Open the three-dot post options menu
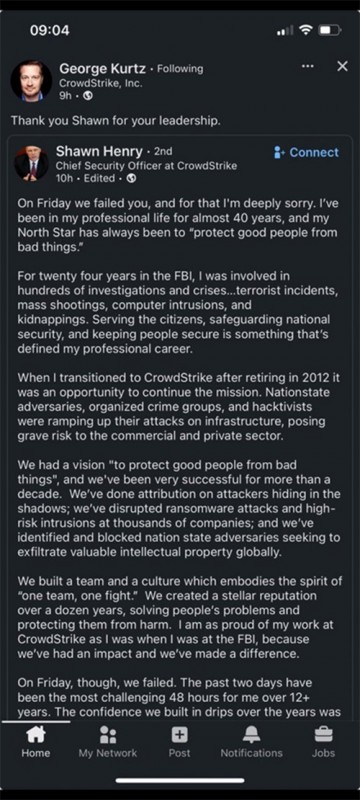 [307, 66]
